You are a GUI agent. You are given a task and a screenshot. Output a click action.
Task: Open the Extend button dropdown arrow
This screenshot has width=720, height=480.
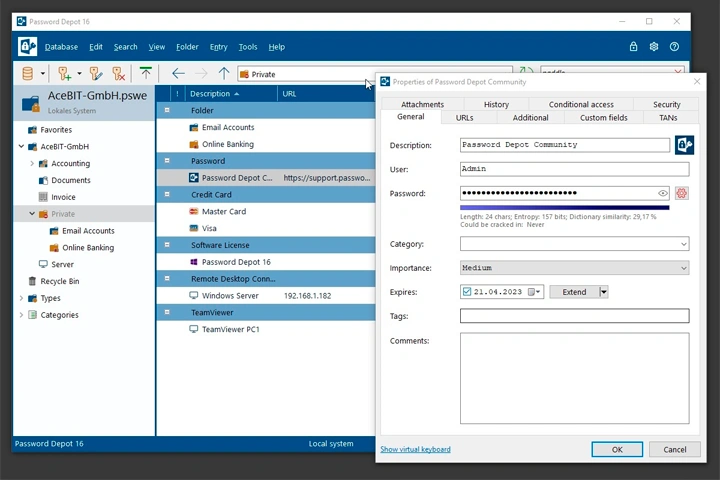[604, 292]
